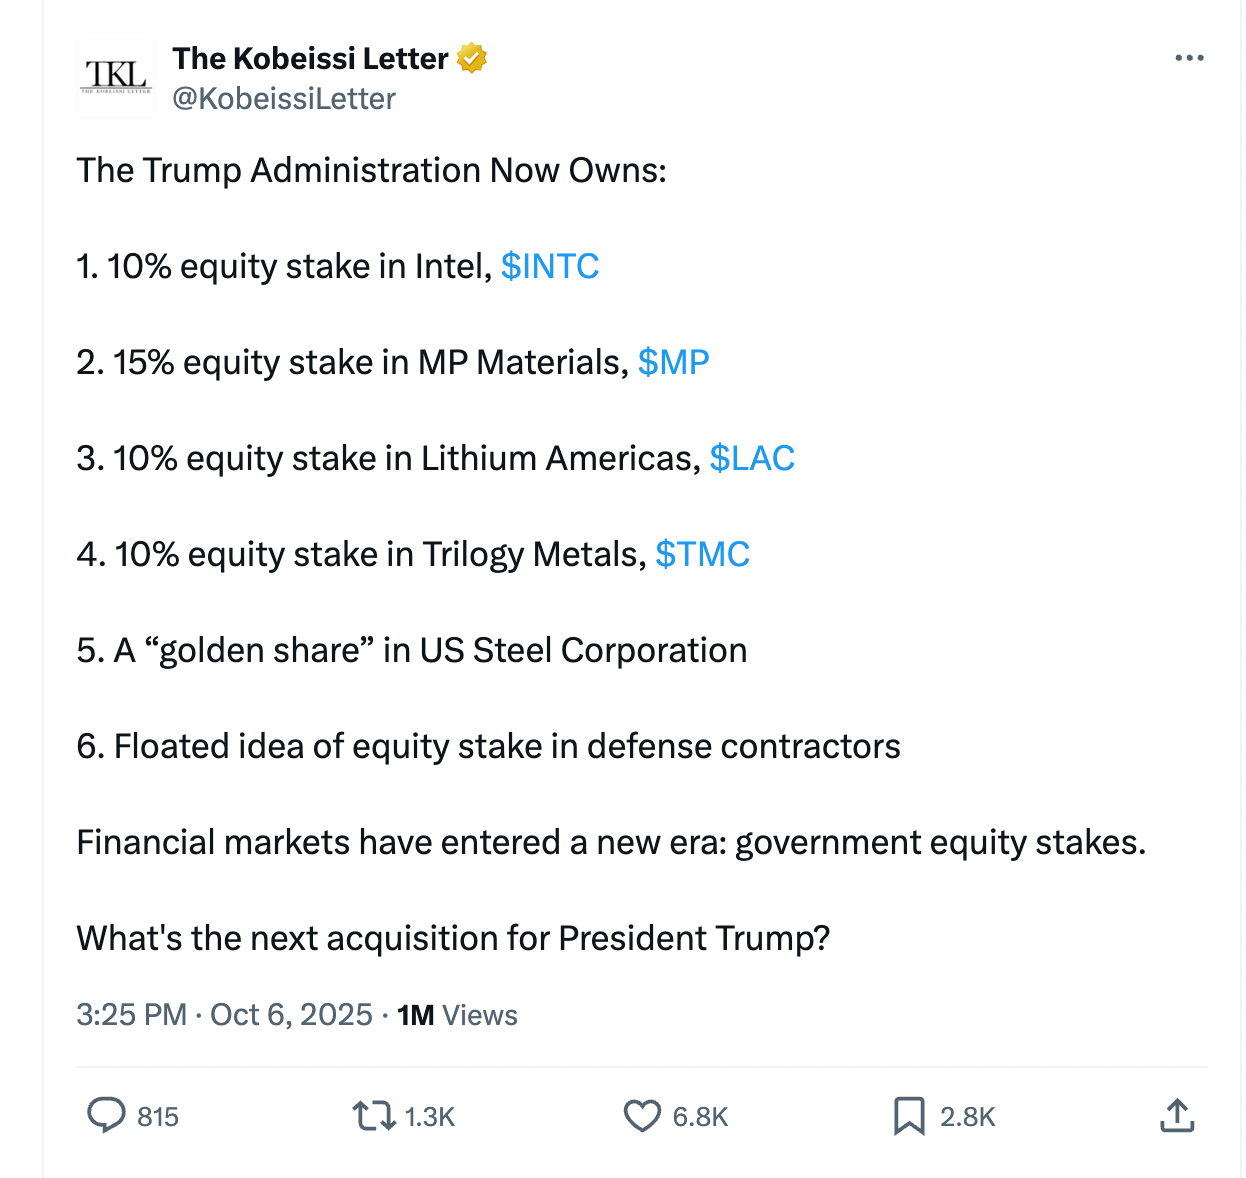Like the post with heart icon
The height and width of the screenshot is (1178, 1246).
click(x=642, y=1116)
